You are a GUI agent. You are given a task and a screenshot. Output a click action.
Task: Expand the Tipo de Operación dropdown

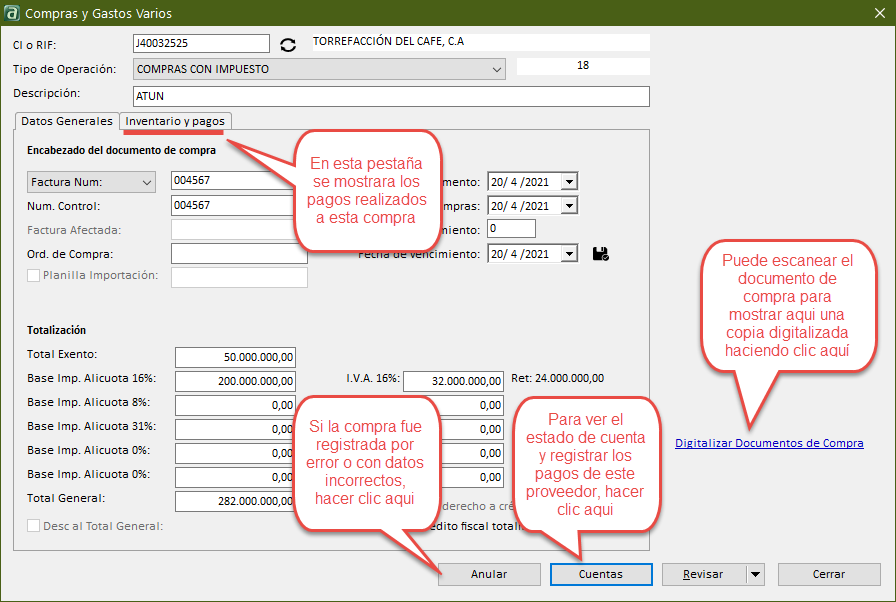[497, 69]
